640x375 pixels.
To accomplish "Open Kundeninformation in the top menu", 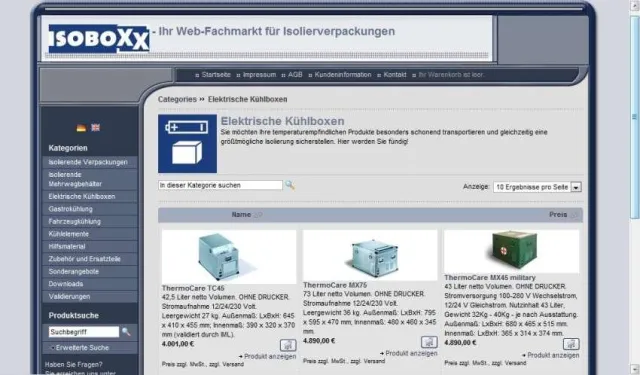I will tap(343, 75).
